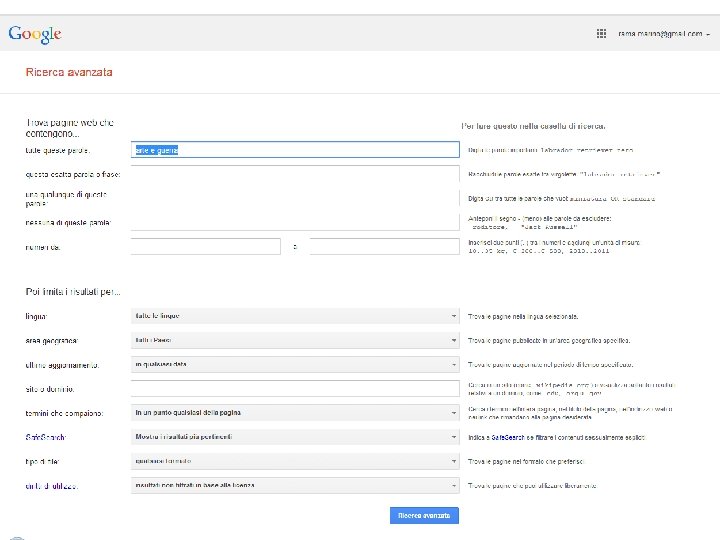Open the Google apps grid
This screenshot has width=720, height=540.
[601, 33]
